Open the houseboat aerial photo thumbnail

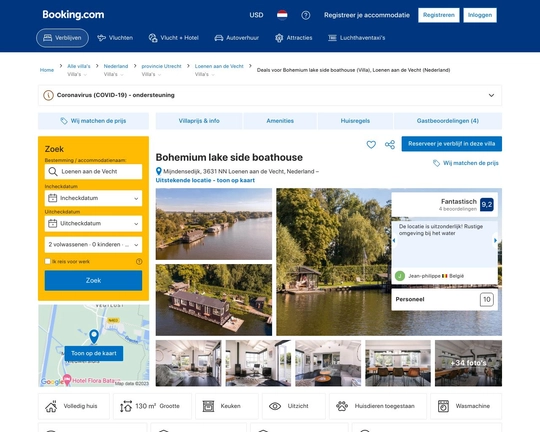214,300
